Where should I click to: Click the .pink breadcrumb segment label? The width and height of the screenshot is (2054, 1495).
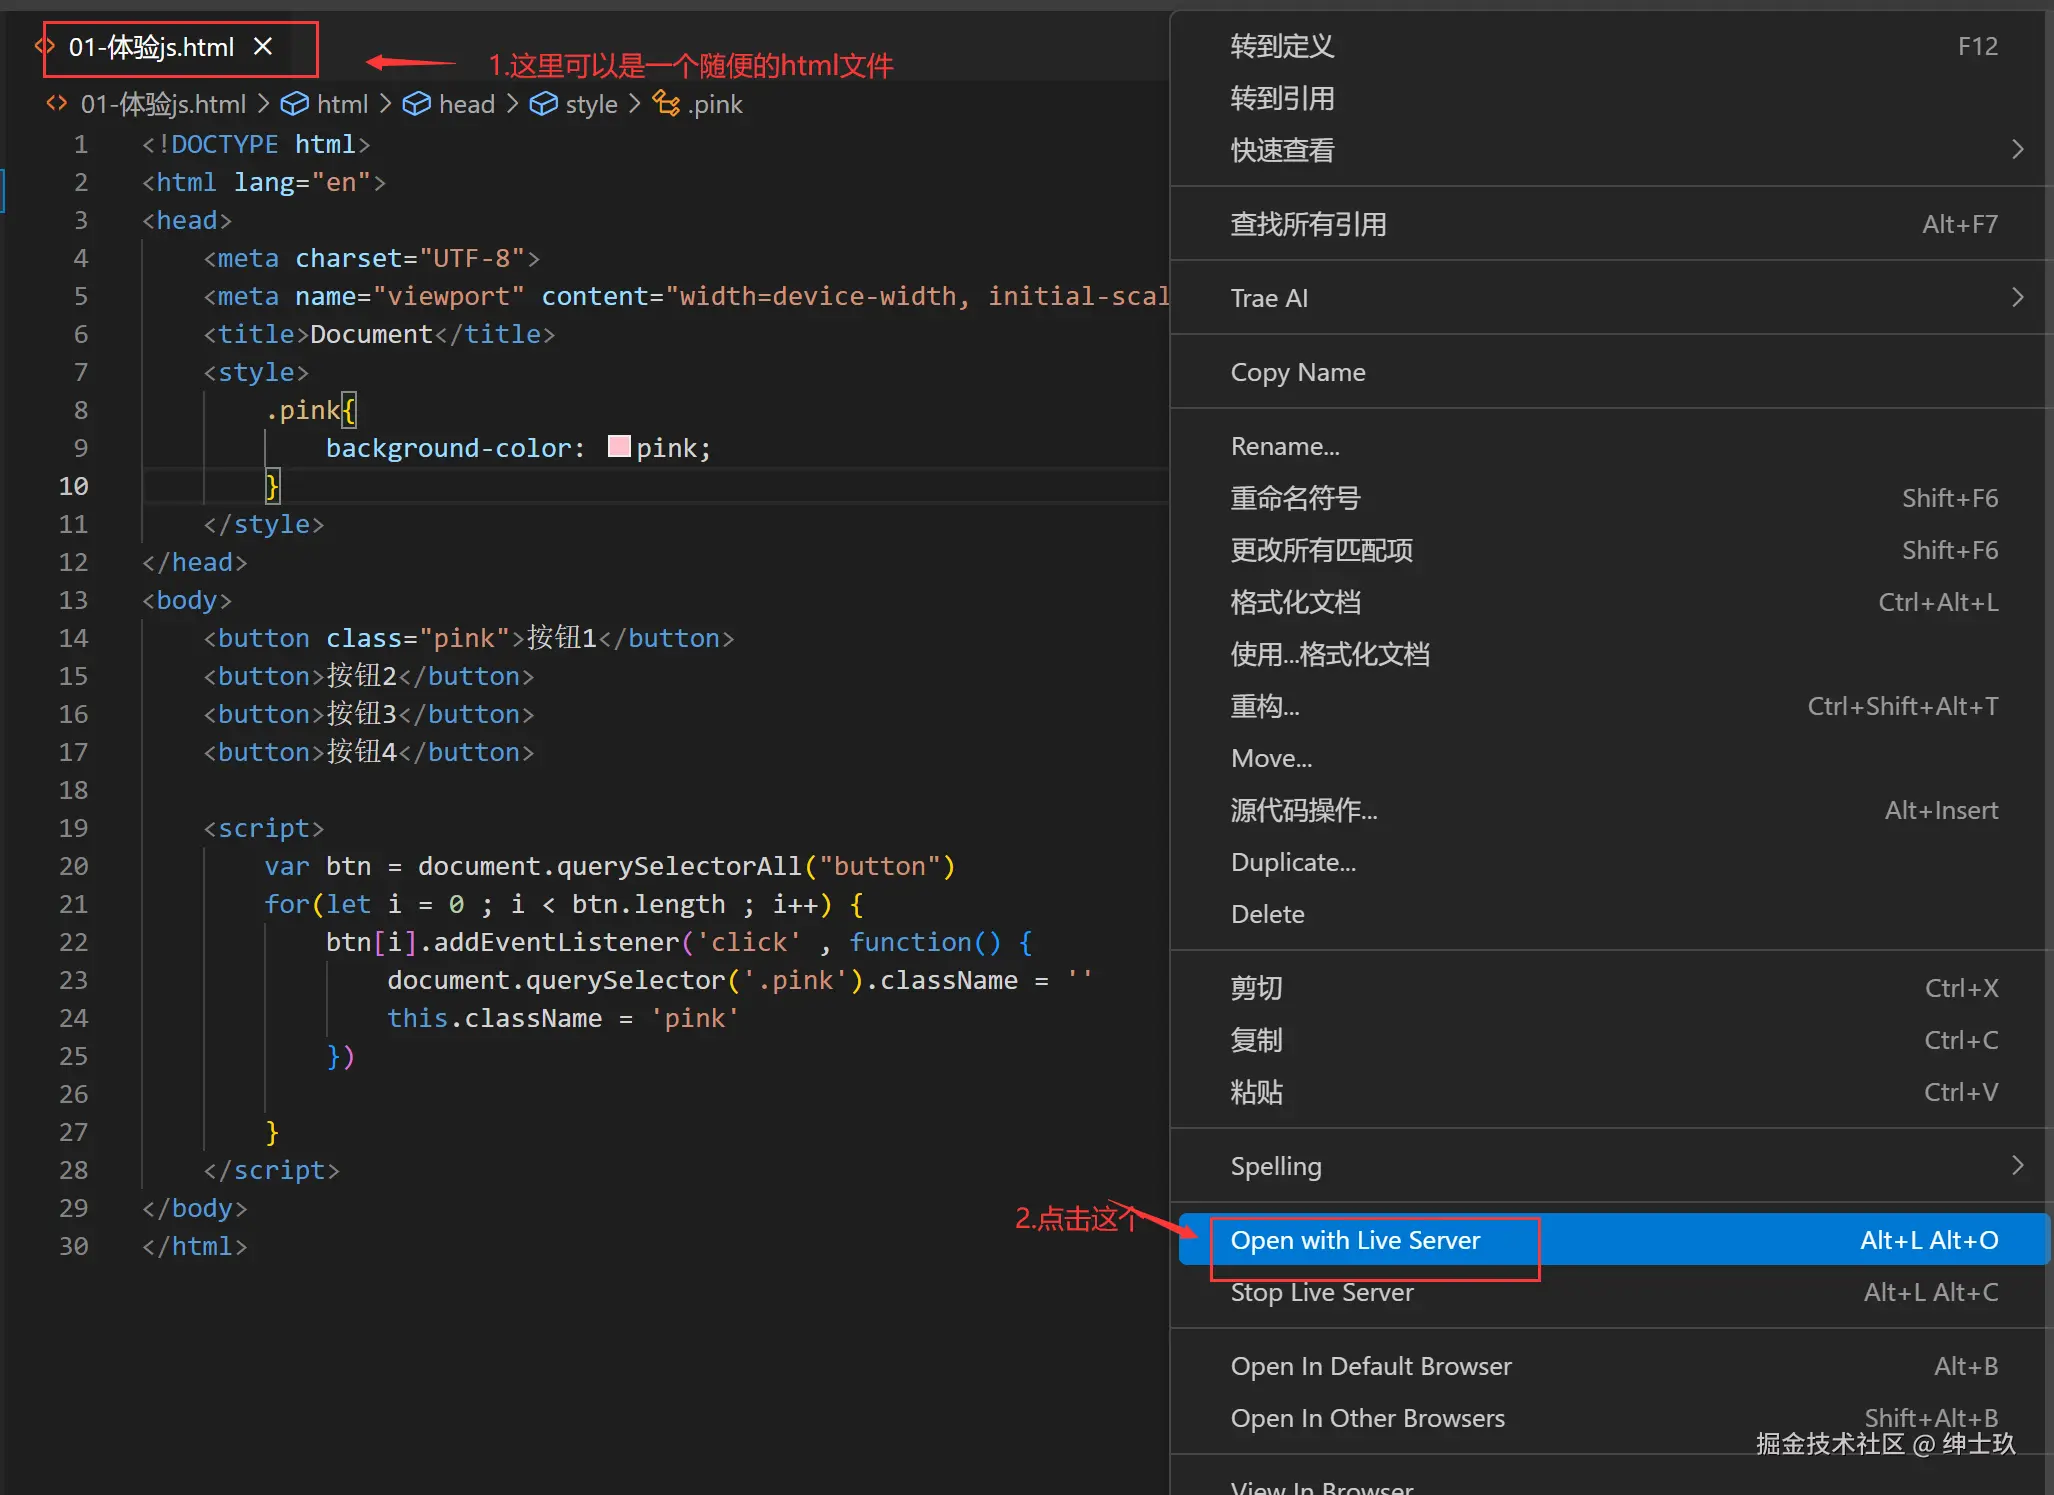tap(716, 104)
